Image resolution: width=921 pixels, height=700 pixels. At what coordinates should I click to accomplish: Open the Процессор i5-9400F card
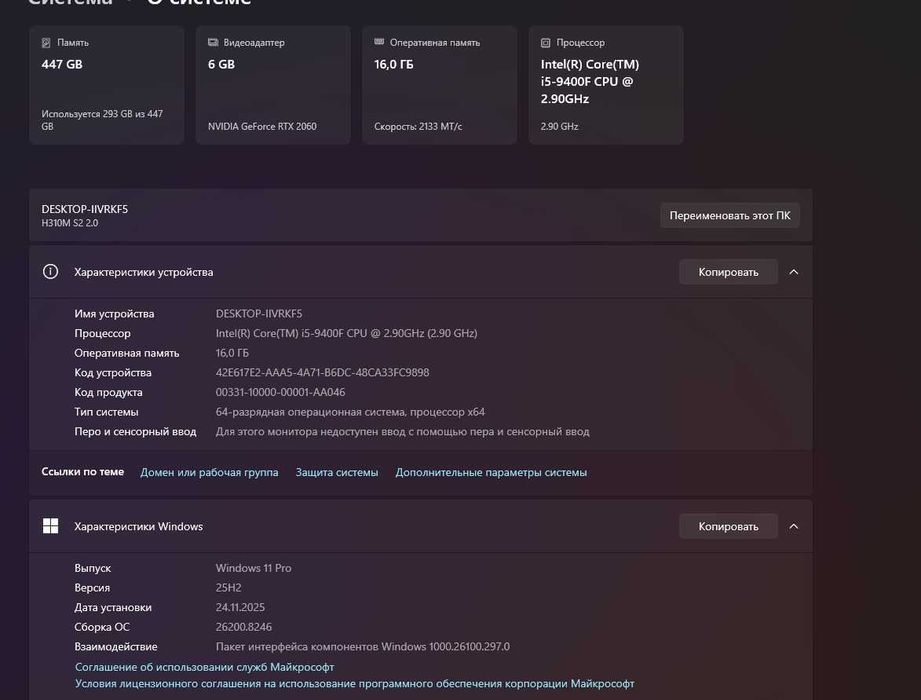tap(606, 85)
